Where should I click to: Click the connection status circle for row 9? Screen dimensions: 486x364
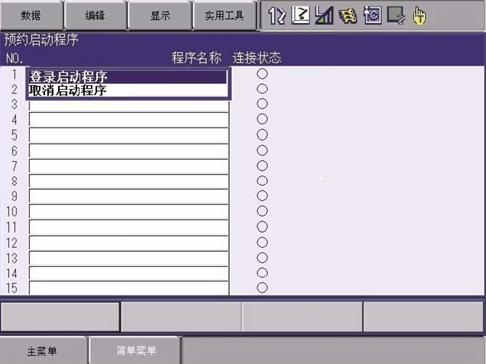point(262,196)
